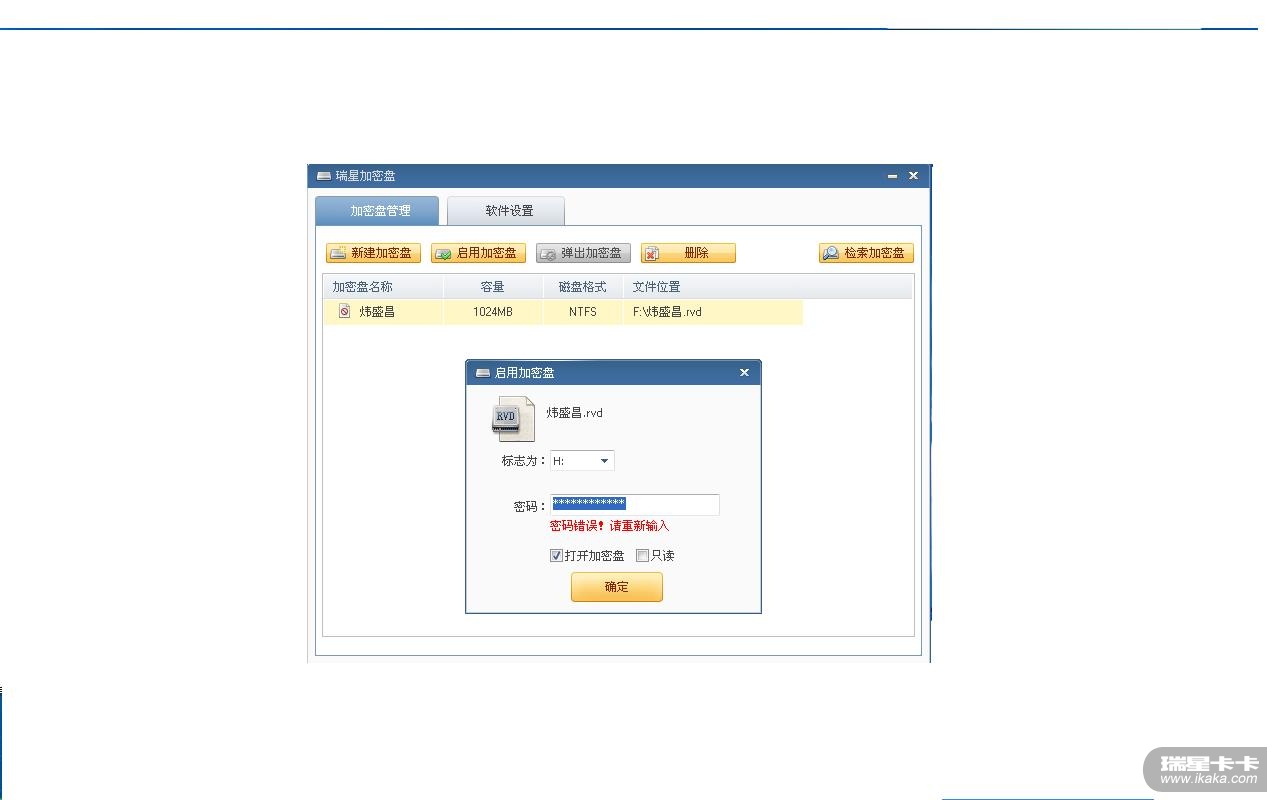
Task: Open the 软件设置 tab
Action: [x=506, y=211]
